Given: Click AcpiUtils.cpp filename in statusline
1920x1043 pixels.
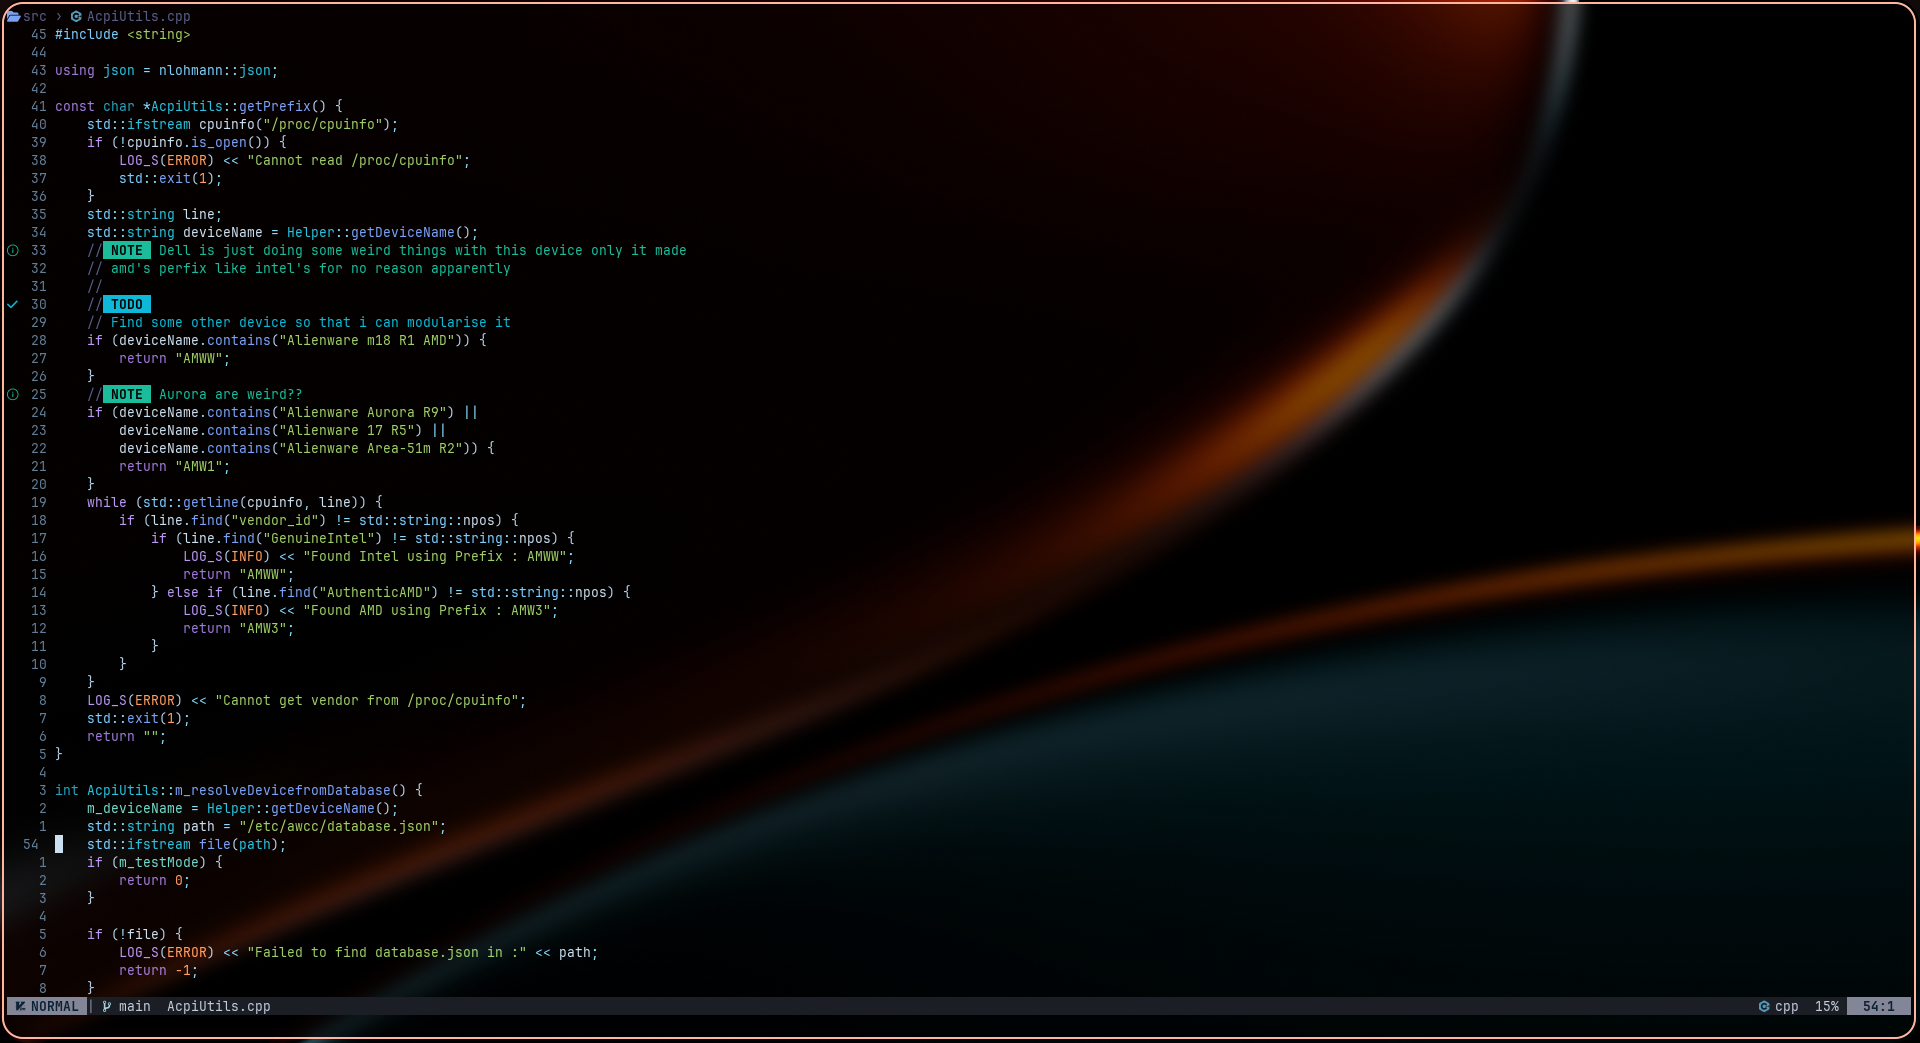Looking at the screenshot, I should [219, 1007].
